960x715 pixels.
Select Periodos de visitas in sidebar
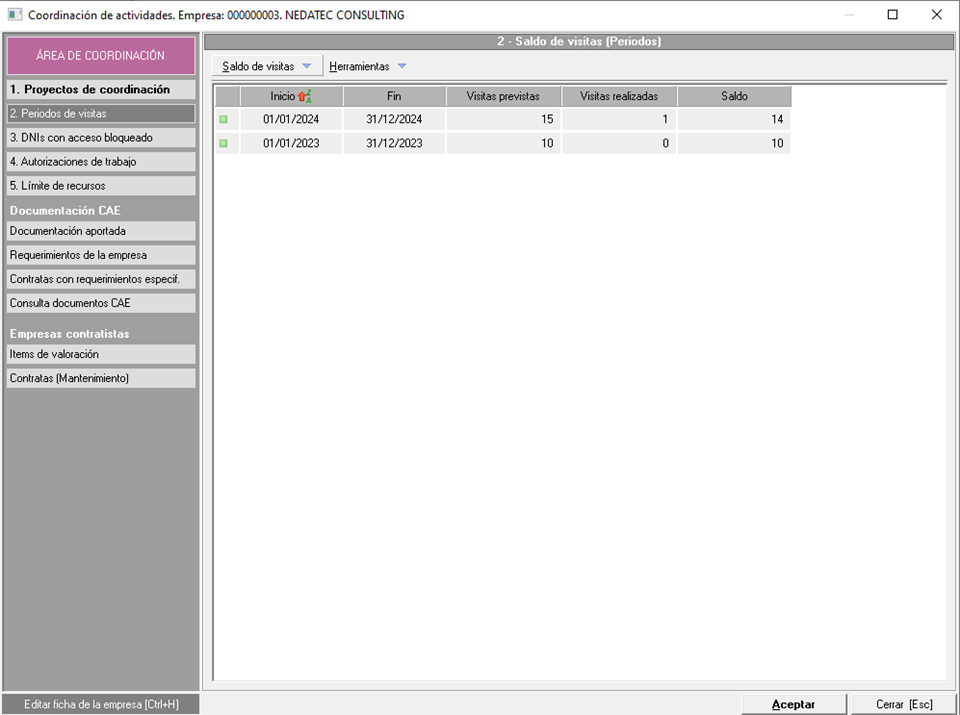(100, 114)
